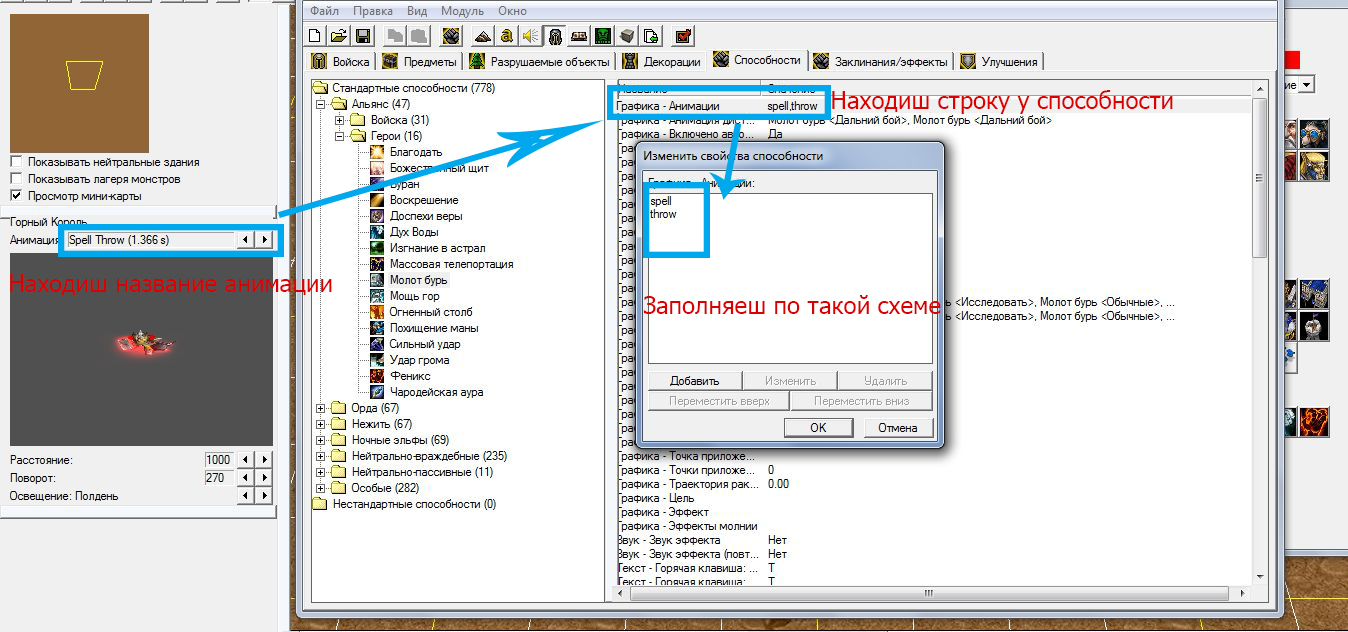Click next animation arrow beside Spell Throw
Image resolution: width=1348 pixels, height=632 pixels.
(264, 240)
